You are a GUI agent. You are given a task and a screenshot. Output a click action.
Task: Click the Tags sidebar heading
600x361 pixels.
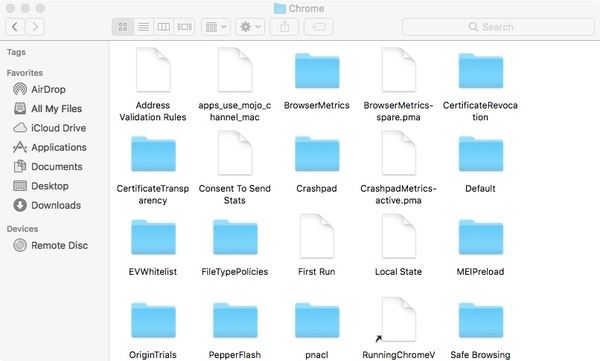pyautogui.click(x=16, y=52)
